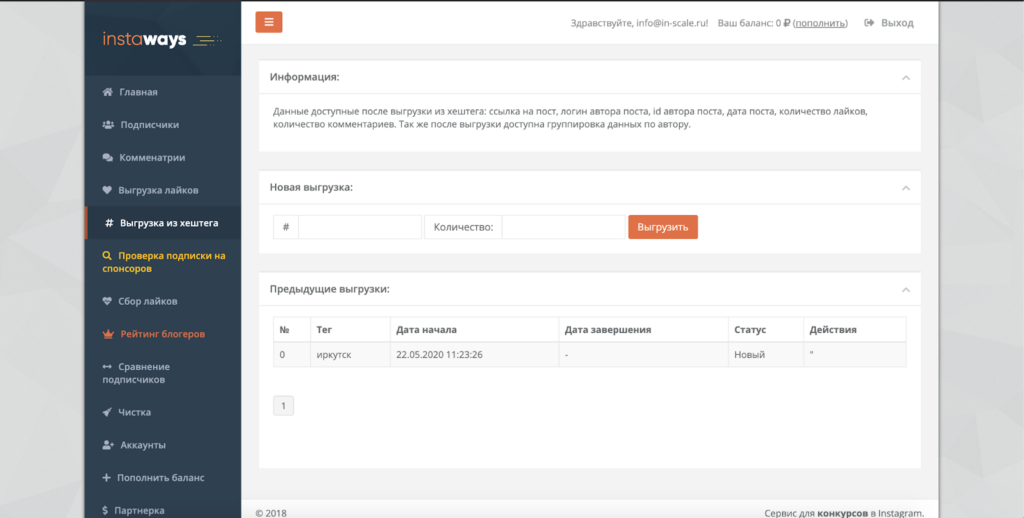The height and width of the screenshot is (518, 1024).
Task: Collapse the Новая выгрузка panel
Action: coord(905,188)
